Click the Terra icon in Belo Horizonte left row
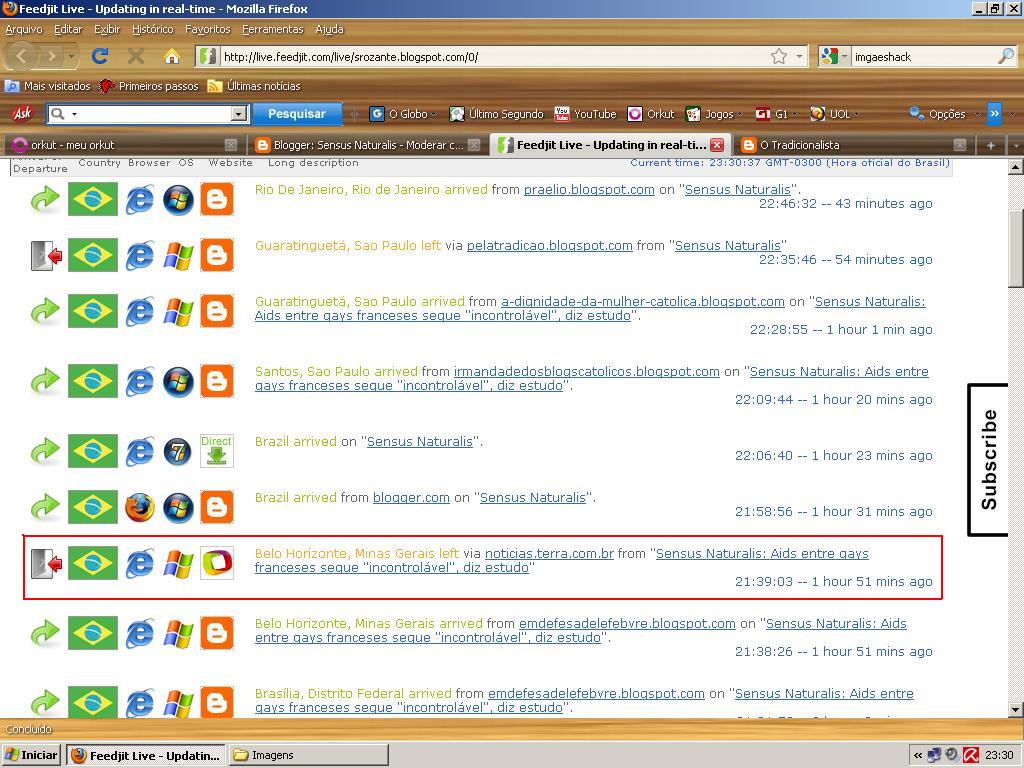This screenshot has height=768, width=1024. click(x=217, y=563)
